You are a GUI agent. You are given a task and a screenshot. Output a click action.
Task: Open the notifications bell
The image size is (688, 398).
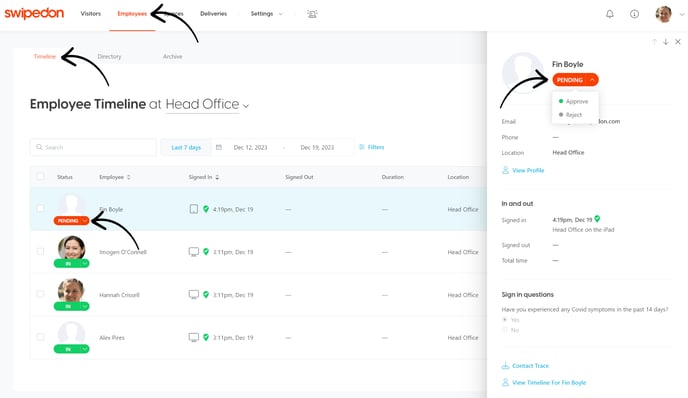[x=609, y=14]
